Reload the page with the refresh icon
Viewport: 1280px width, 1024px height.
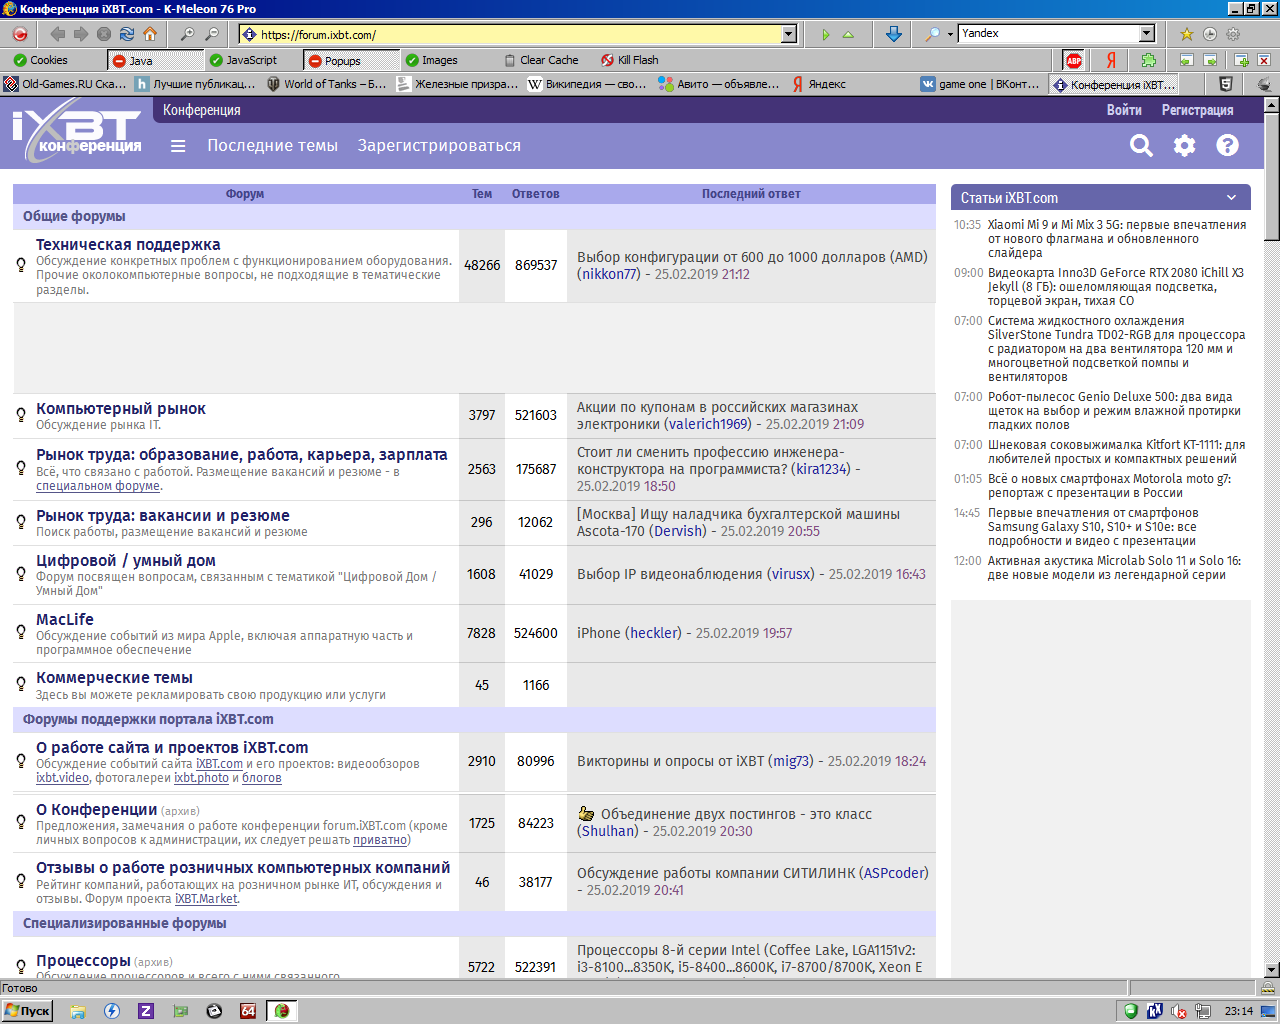pyautogui.click(x=127, y=34)
